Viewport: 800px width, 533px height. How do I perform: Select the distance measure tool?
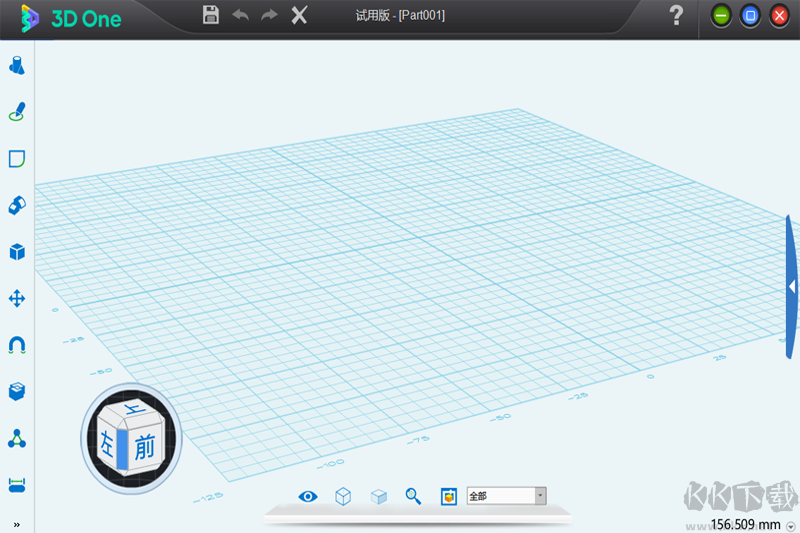coord(16,485)
